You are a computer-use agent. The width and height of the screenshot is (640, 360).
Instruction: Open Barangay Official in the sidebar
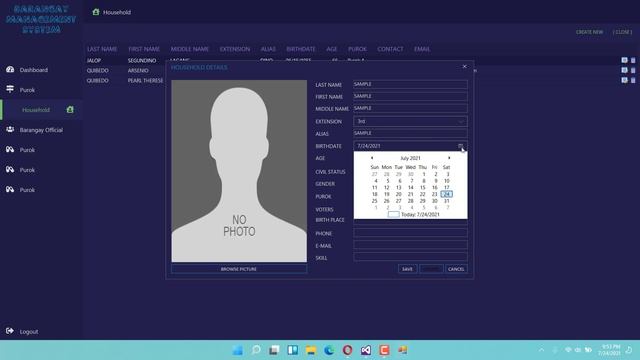tap(41, 130)
